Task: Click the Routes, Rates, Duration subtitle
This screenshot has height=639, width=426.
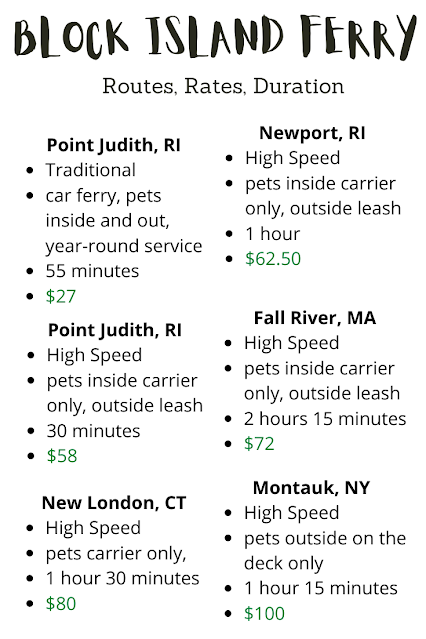Action: [x=223, y=86]
